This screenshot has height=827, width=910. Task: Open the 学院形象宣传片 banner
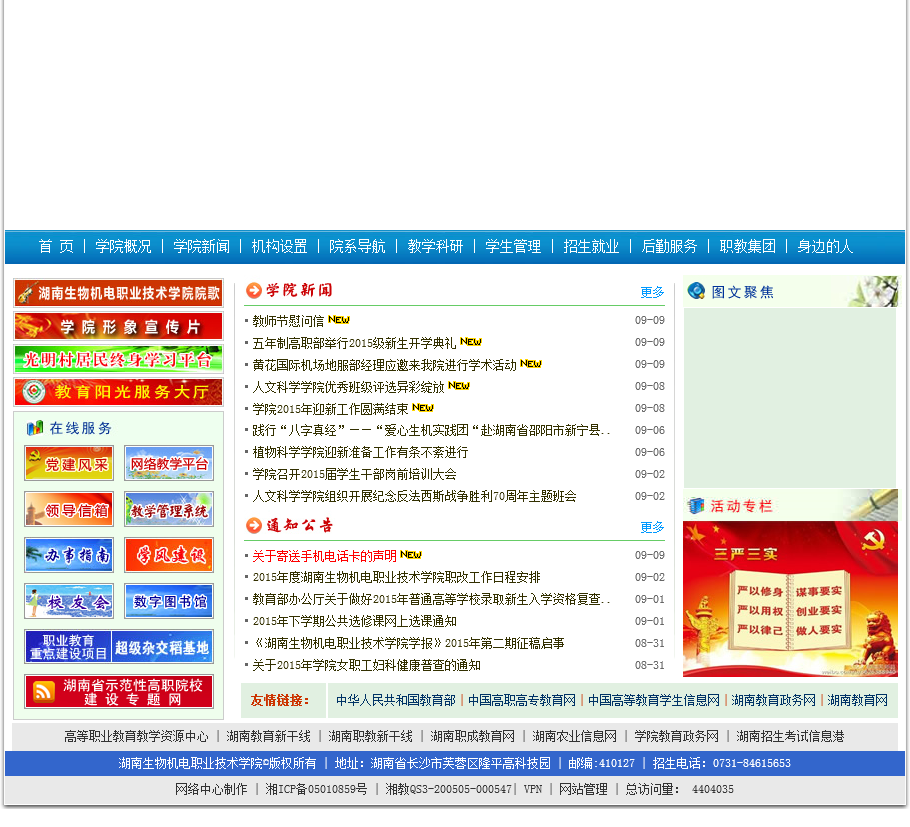point(118,326)
